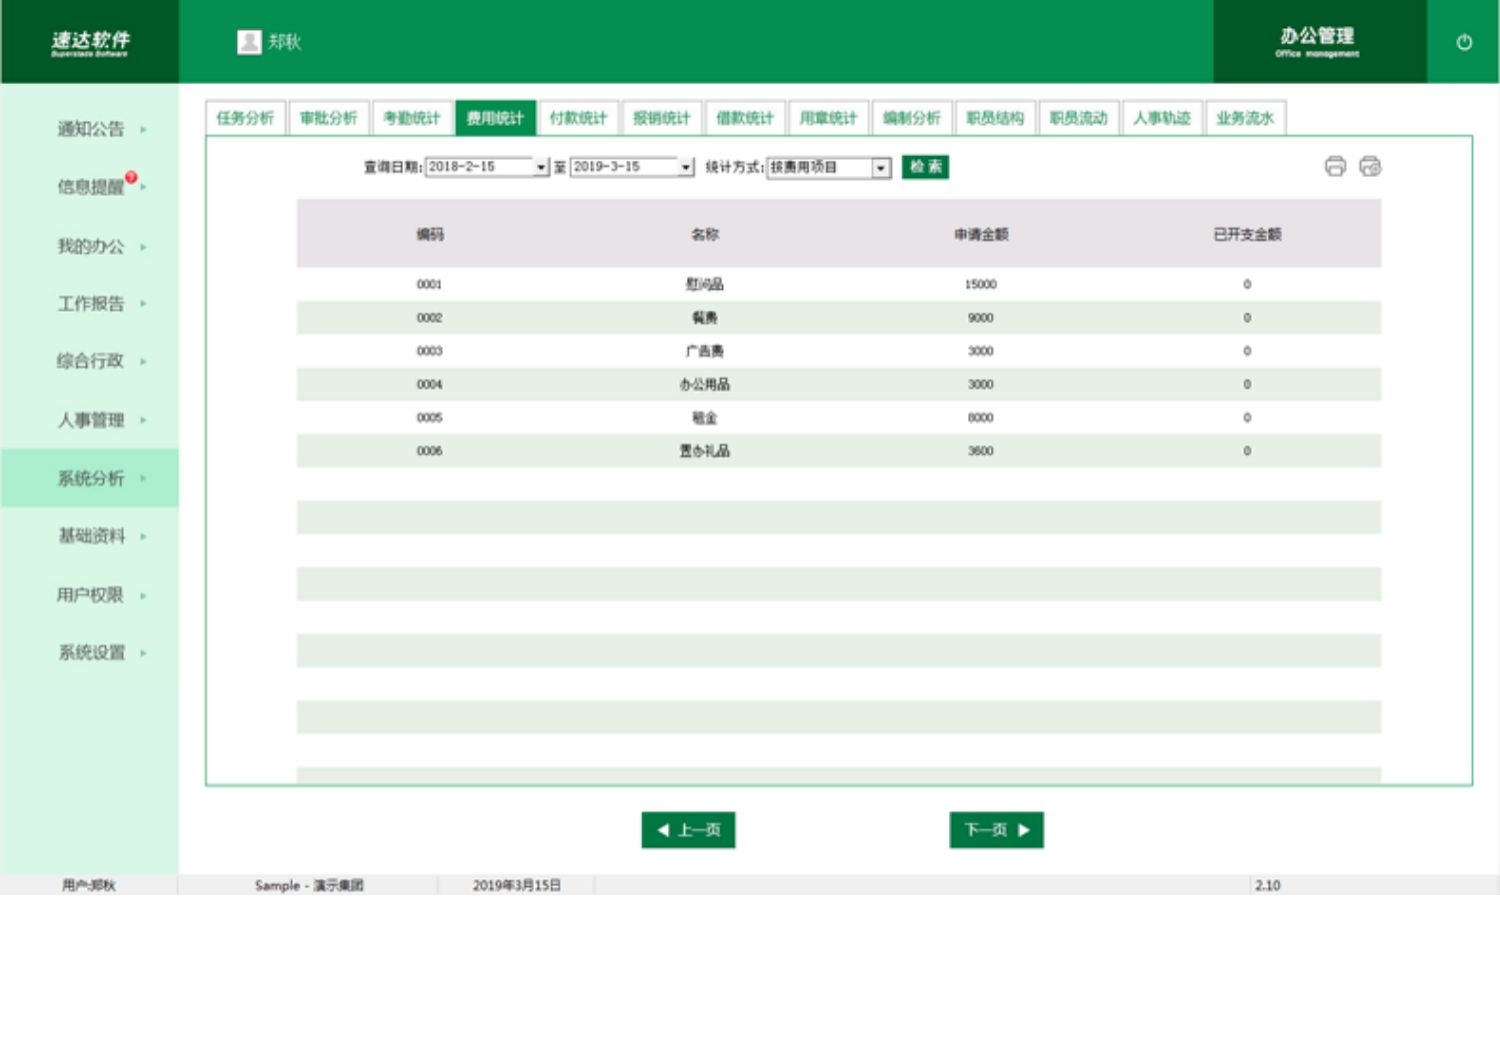Viewport: 1500px width, 1054px height.
Task: Switch to the 借款统计 tab
Action: [x=745, y=118]
